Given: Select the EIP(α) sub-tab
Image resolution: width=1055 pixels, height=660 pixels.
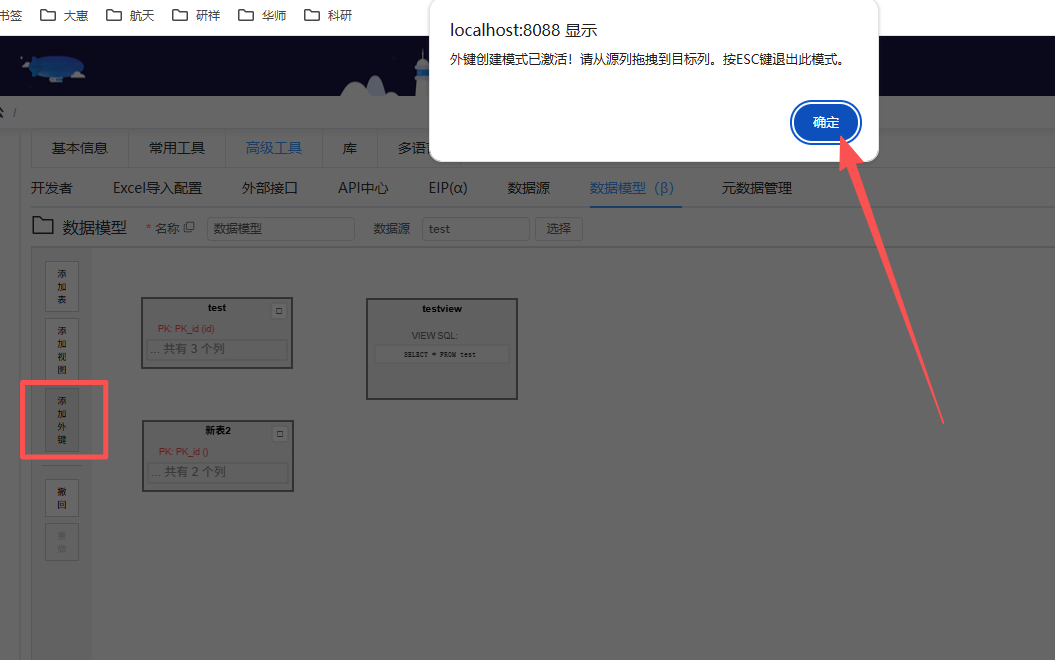Looking at the screenshot, I should point(448,188).
